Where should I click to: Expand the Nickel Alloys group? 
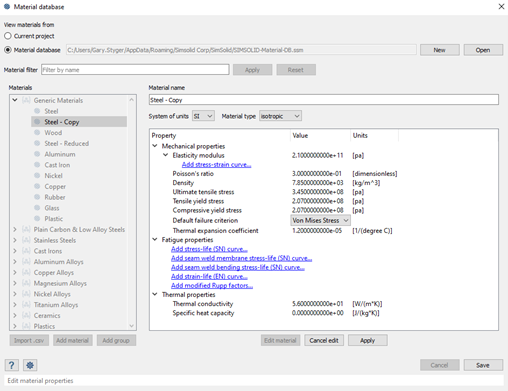[x=15, y=294]
